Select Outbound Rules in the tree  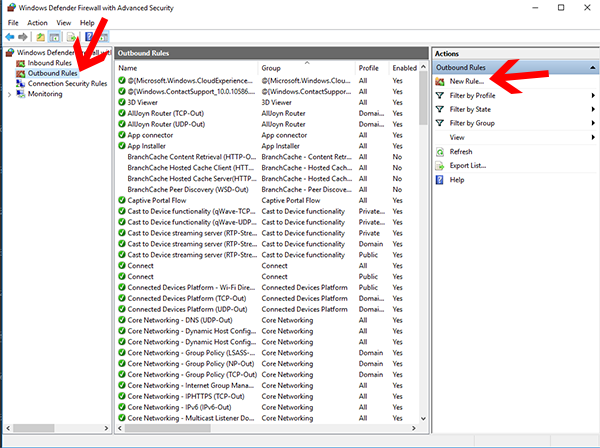(53, 73)
